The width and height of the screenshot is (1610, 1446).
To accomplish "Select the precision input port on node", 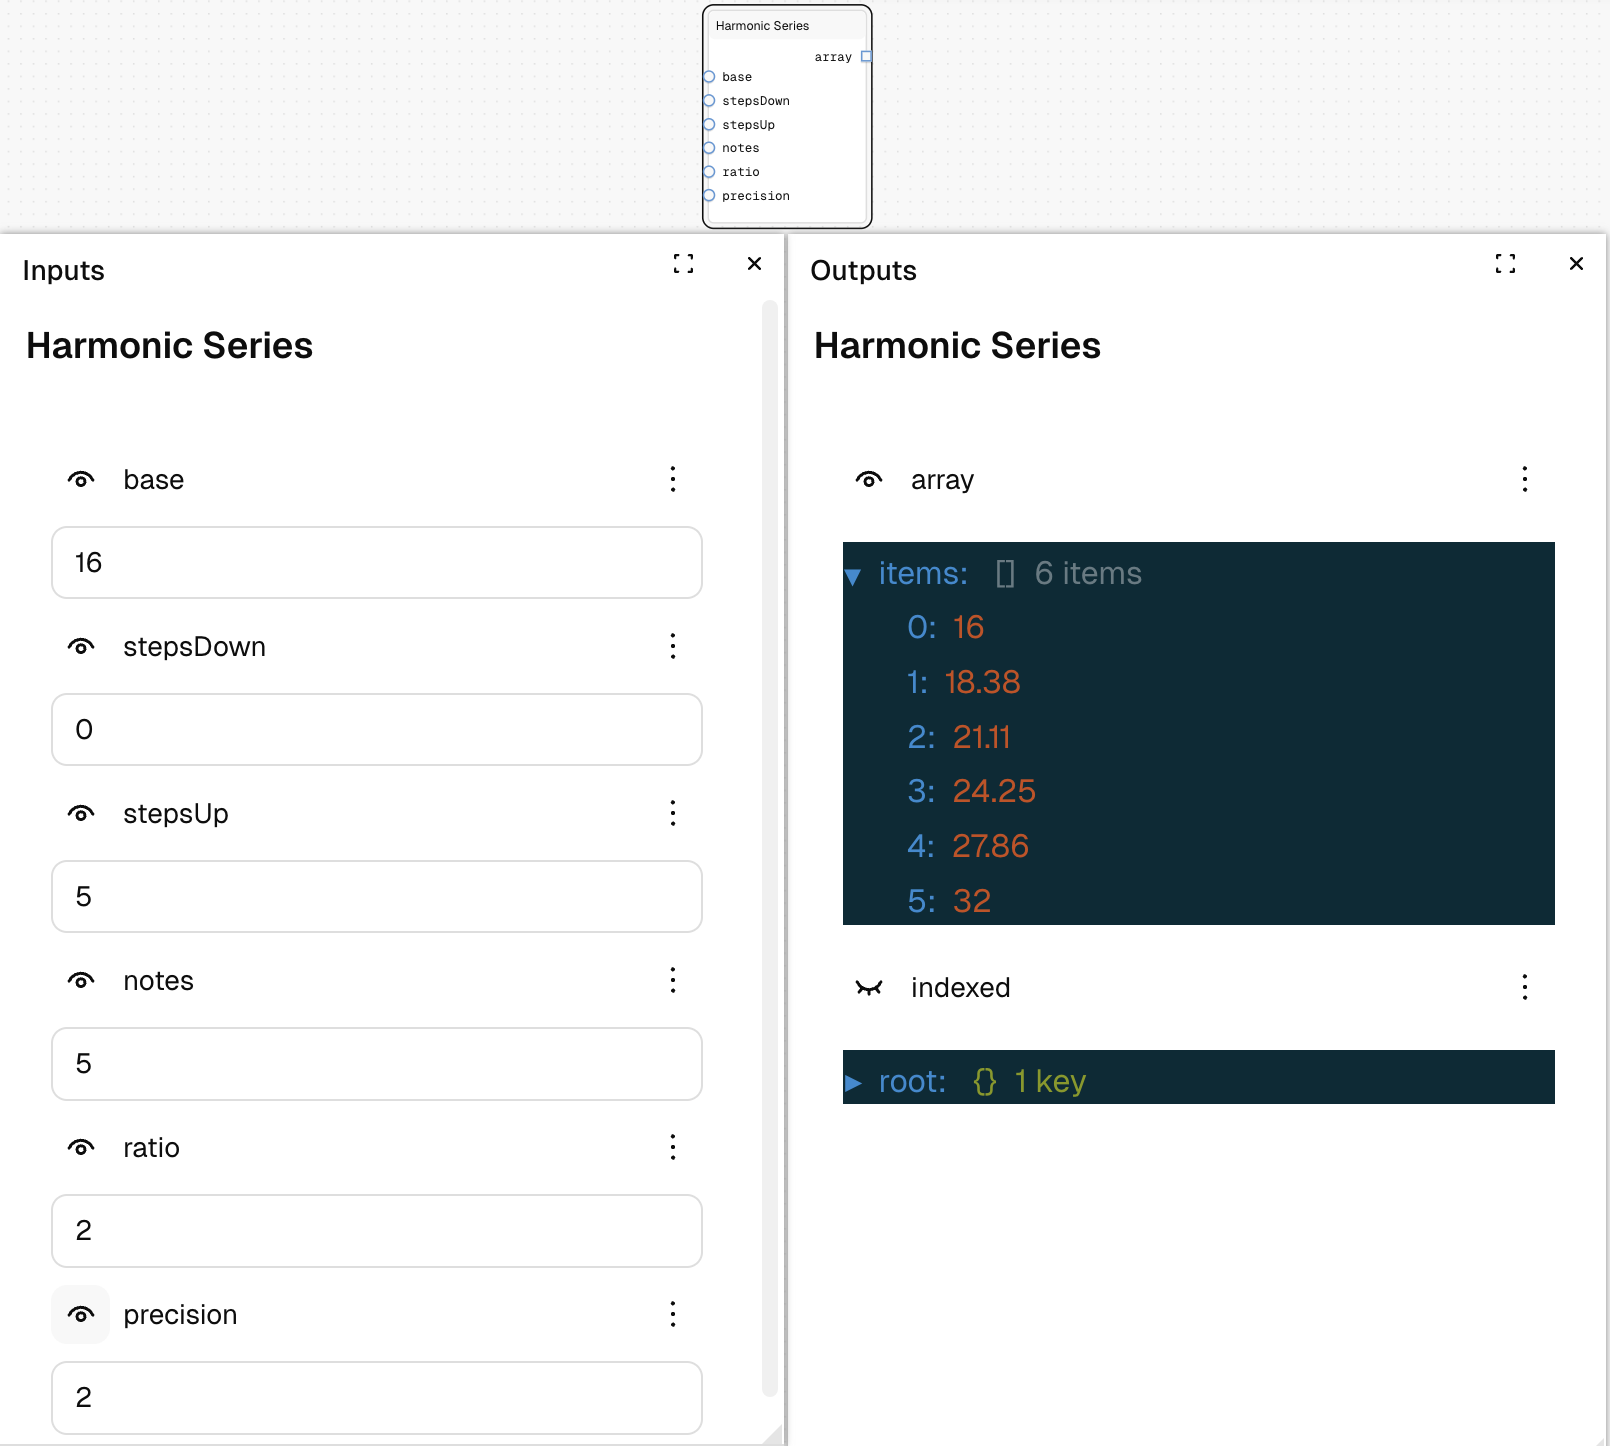I will (709, 196).
